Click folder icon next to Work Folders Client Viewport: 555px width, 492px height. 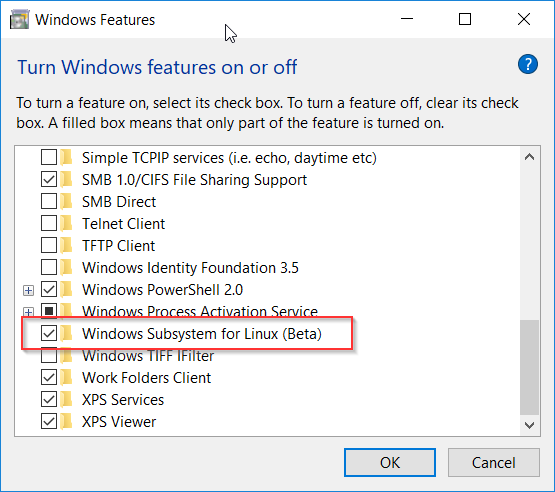[66, 378]
